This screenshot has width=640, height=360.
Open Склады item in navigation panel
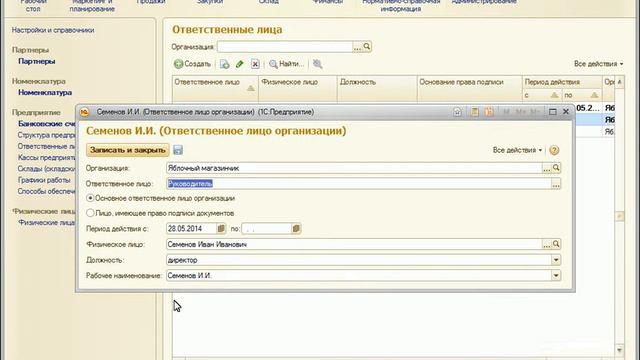tap(47, 169)
